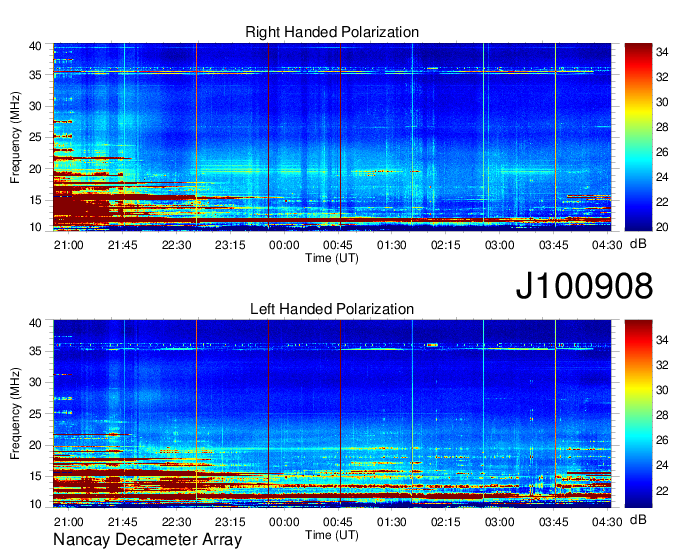The image size is (680, 552).
Task: Click the 28 dB label on Left Handed color bar
Action: [x=662, y=415]
